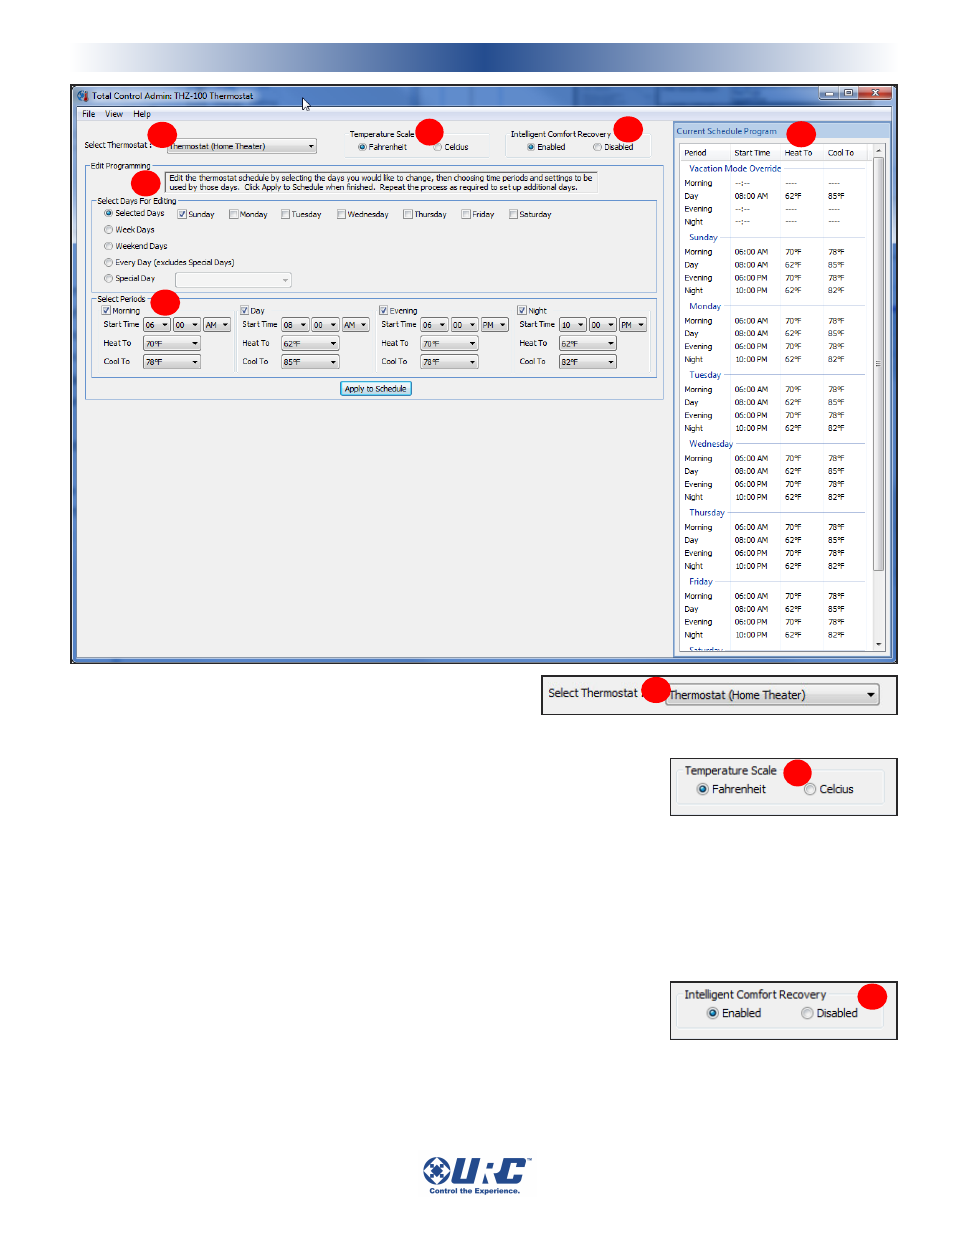This screenshot has width=954, height=1235.
Task: Open Day period start hour dropdown
Action: [295, 325]
